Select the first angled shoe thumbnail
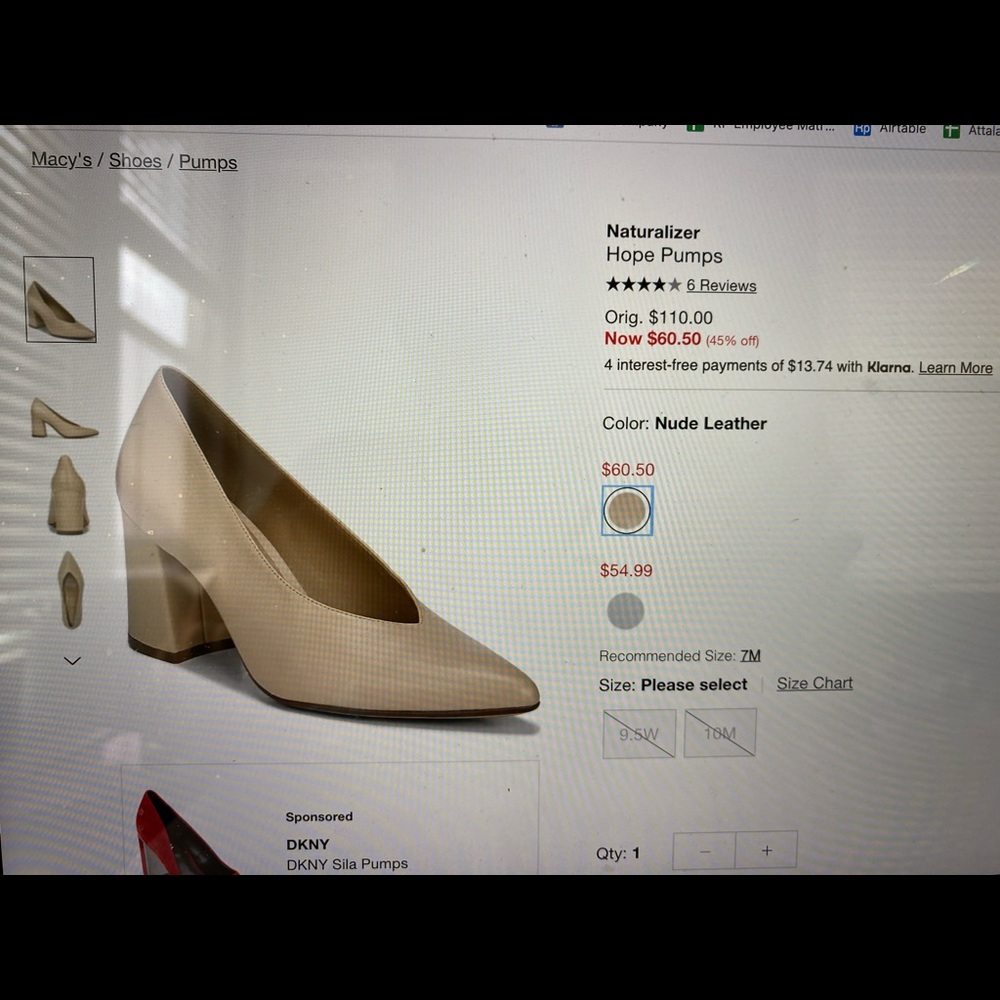Screen dimensions: 1000x1000 point(60,300)
